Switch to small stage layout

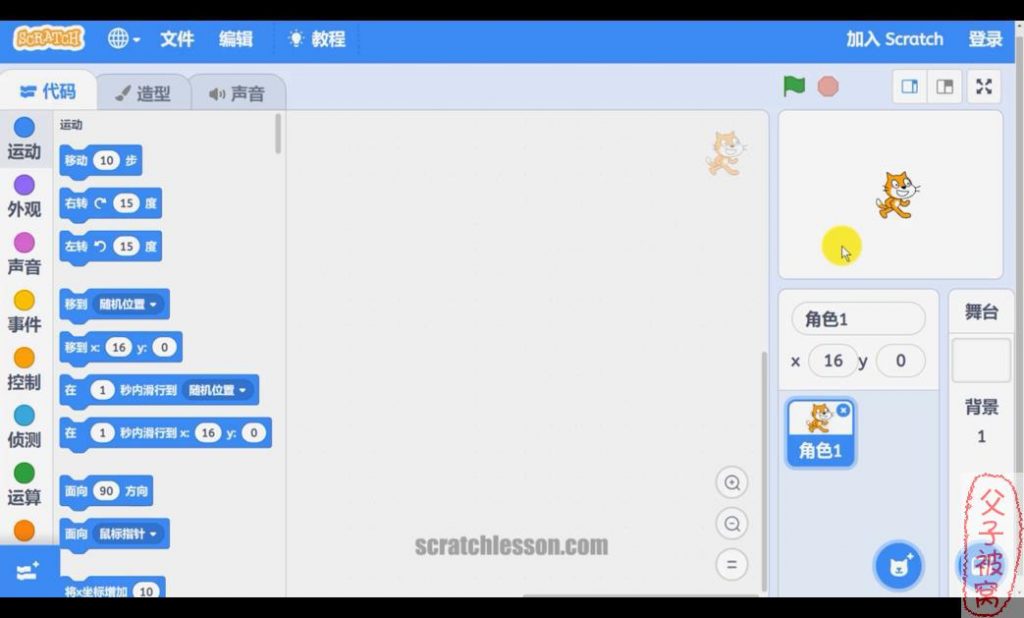910,87
